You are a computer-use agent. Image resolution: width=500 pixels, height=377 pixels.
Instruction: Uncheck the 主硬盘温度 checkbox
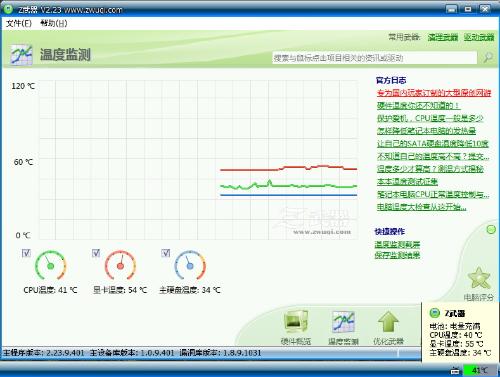[166, 253]
